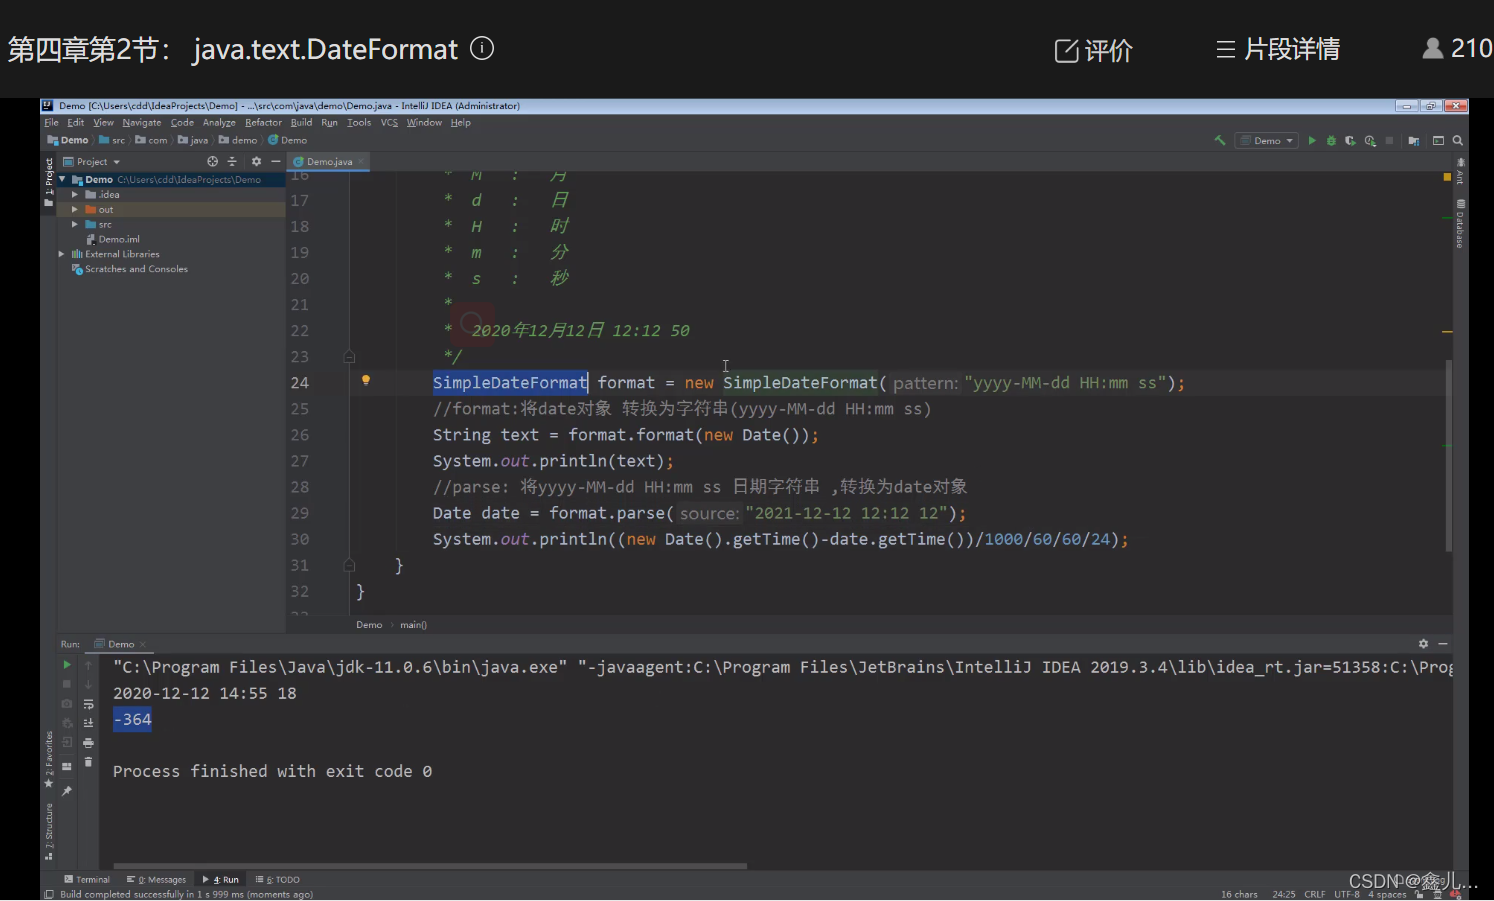The width and height of the screenshot is (1494, 901).
Task: Switch to the Terminal tool tab
Action: tap(87, 880)
